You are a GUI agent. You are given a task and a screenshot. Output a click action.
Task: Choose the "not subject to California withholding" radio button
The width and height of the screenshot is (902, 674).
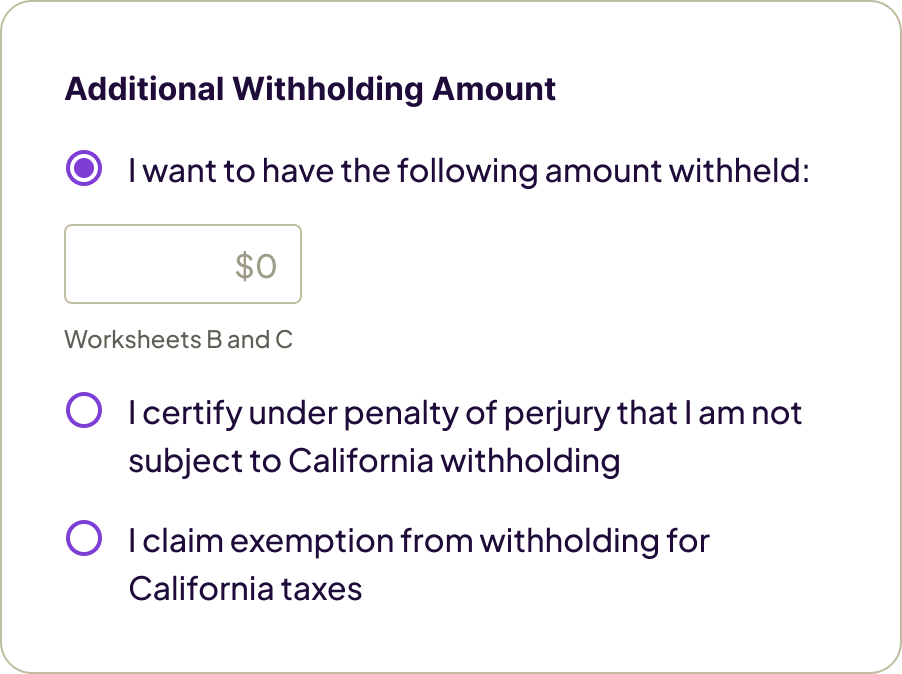click(84, 410)
